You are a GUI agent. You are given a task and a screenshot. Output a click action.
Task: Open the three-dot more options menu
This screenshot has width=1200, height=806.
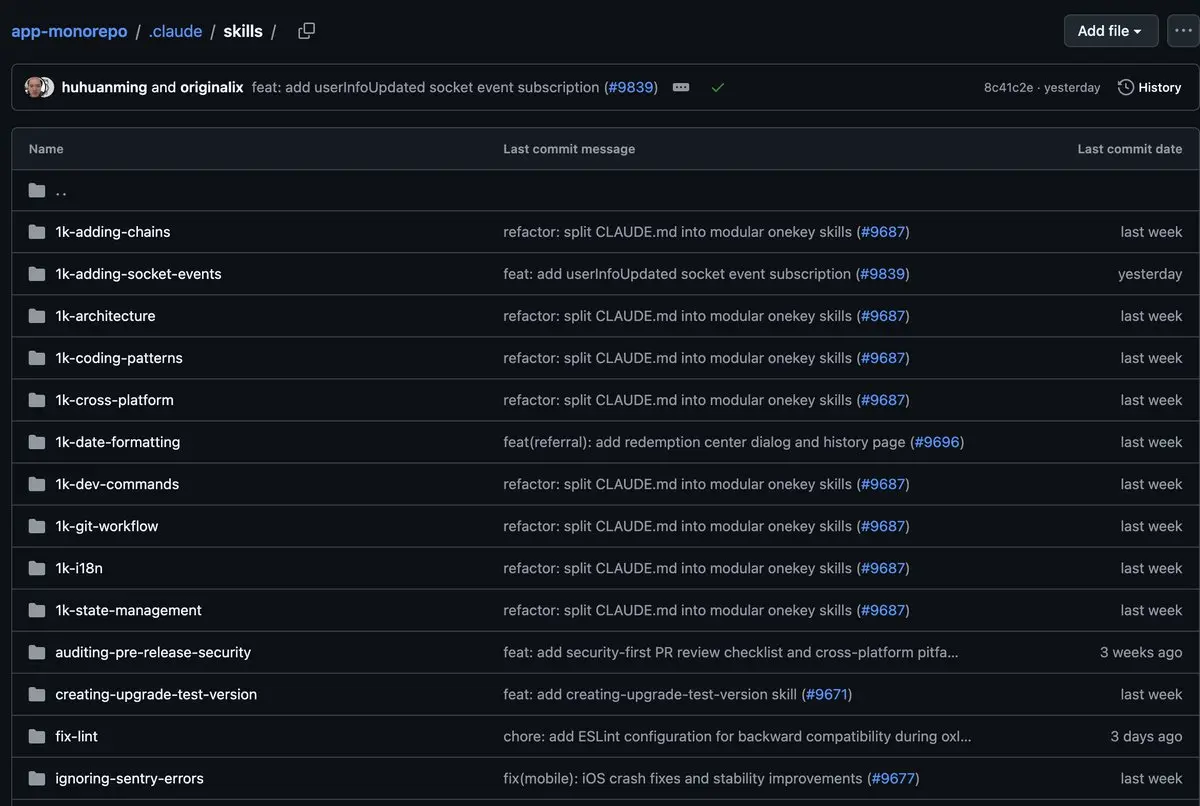[1181, 31]
